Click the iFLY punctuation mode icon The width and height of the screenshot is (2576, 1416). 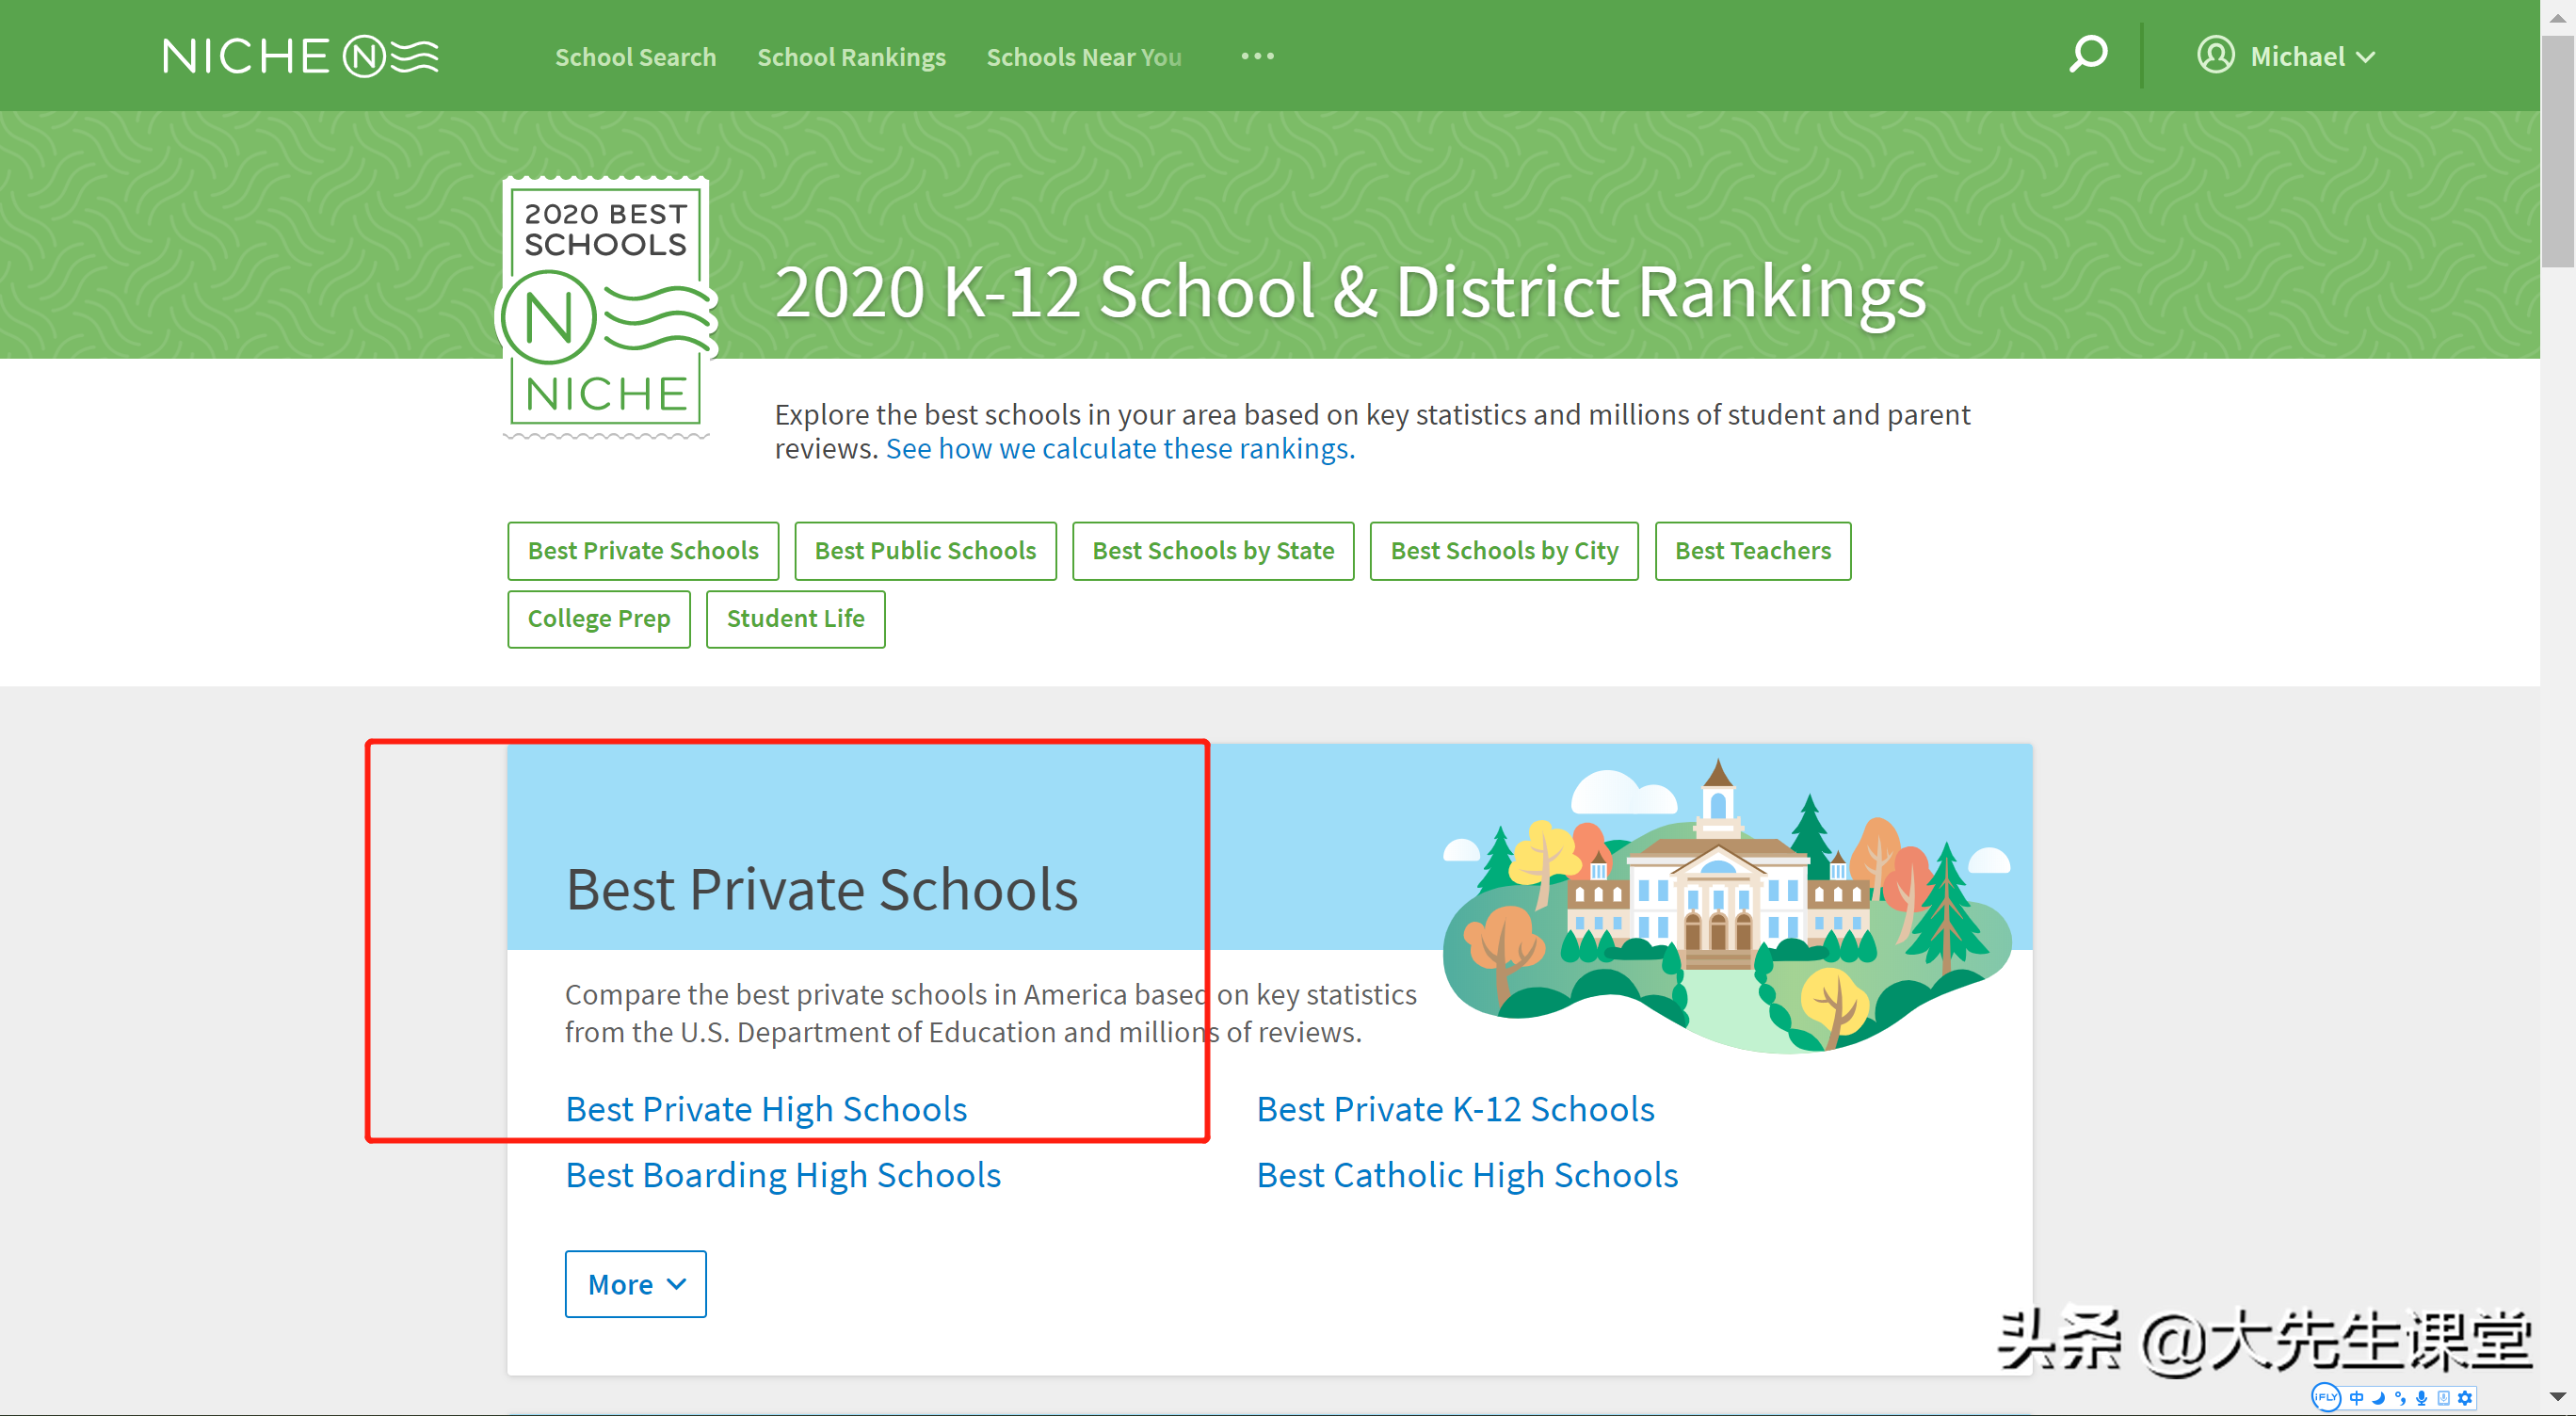[x=2400, y=1398]
